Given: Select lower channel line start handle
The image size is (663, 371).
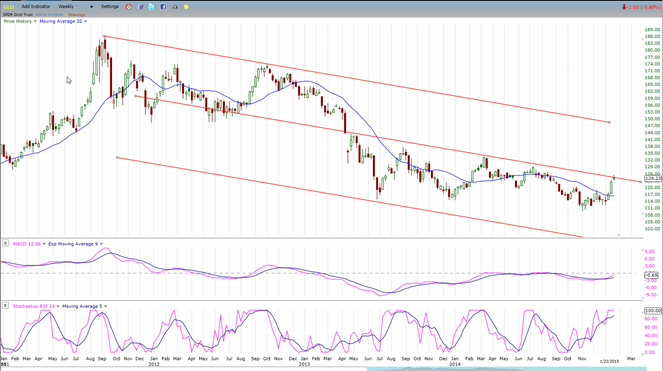Looking at the screenshot, I should [117, 157].
